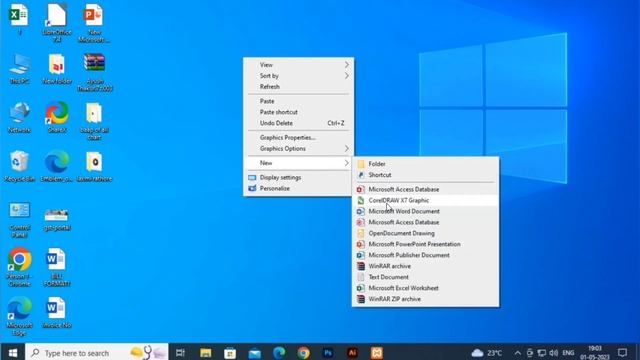The image size is (640, 360).
Task: Expand the Graphics Options submenu
Action: point(299,149)
